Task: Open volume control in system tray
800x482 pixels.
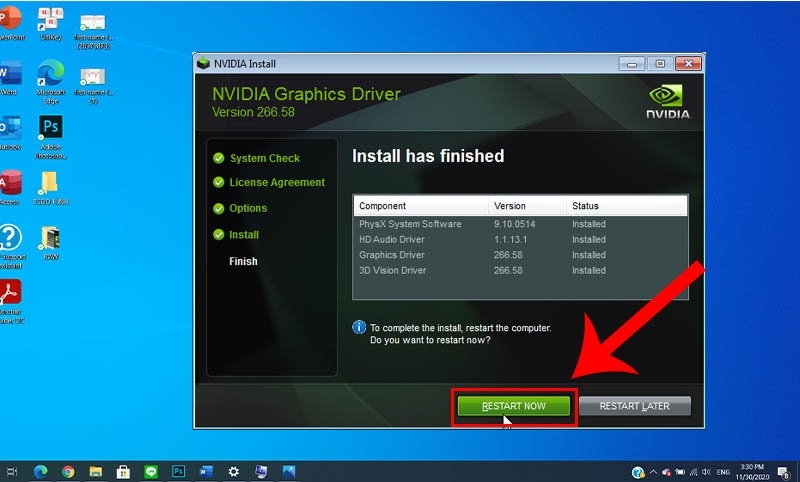Action: 707,472
